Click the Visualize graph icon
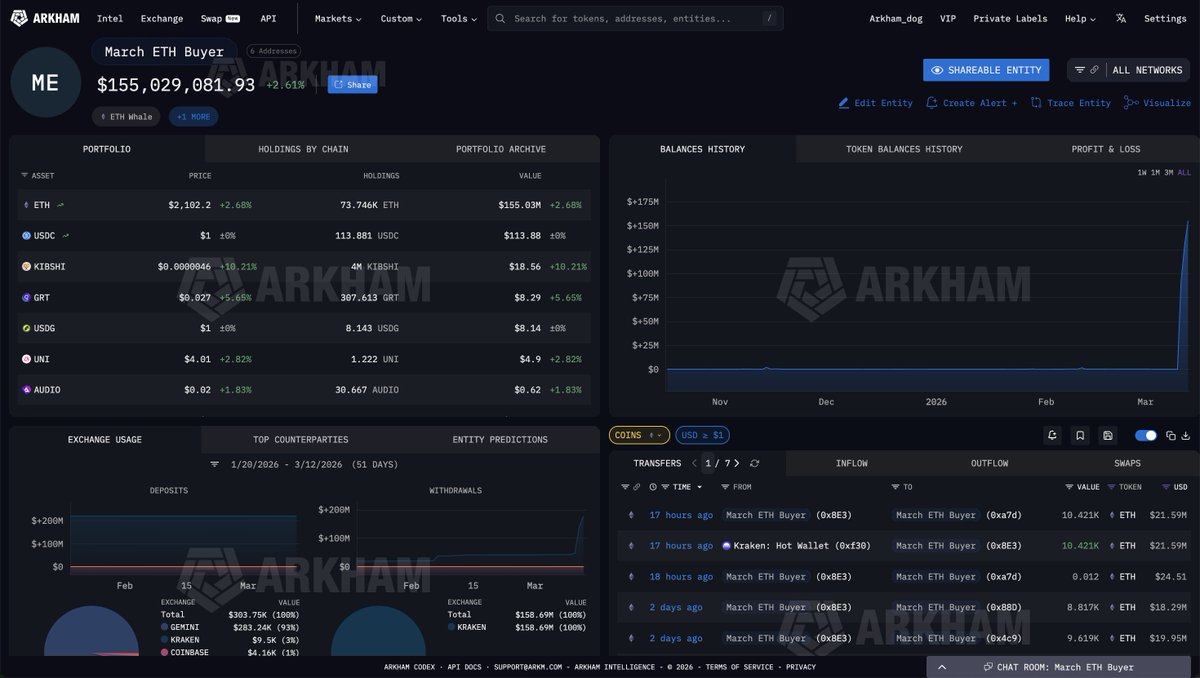 tap(1131, 103)
